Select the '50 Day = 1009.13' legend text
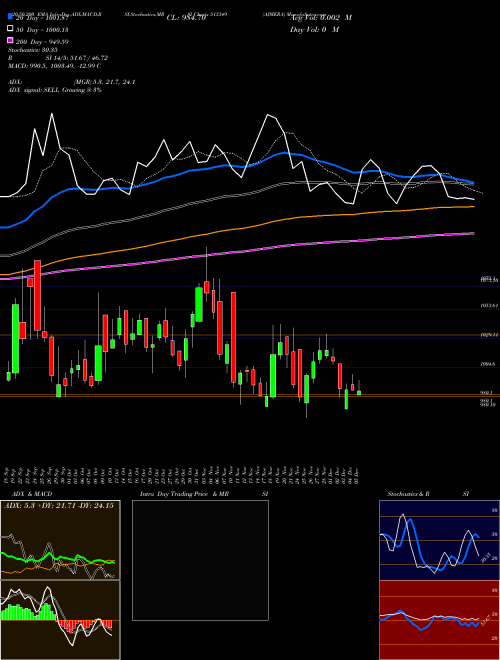This screenshot has width=500, height=660. [x=42, y=30]
